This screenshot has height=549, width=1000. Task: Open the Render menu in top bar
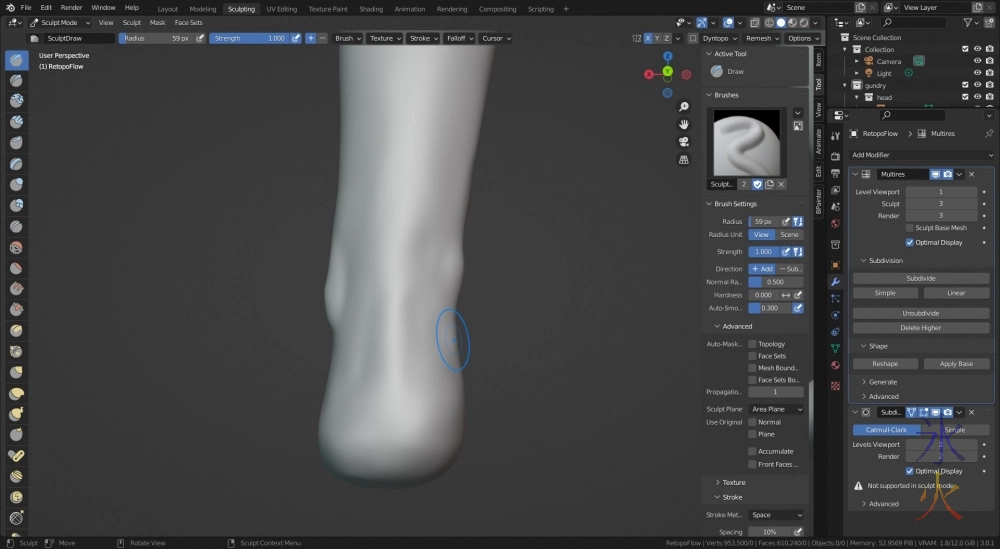[71, 7]
